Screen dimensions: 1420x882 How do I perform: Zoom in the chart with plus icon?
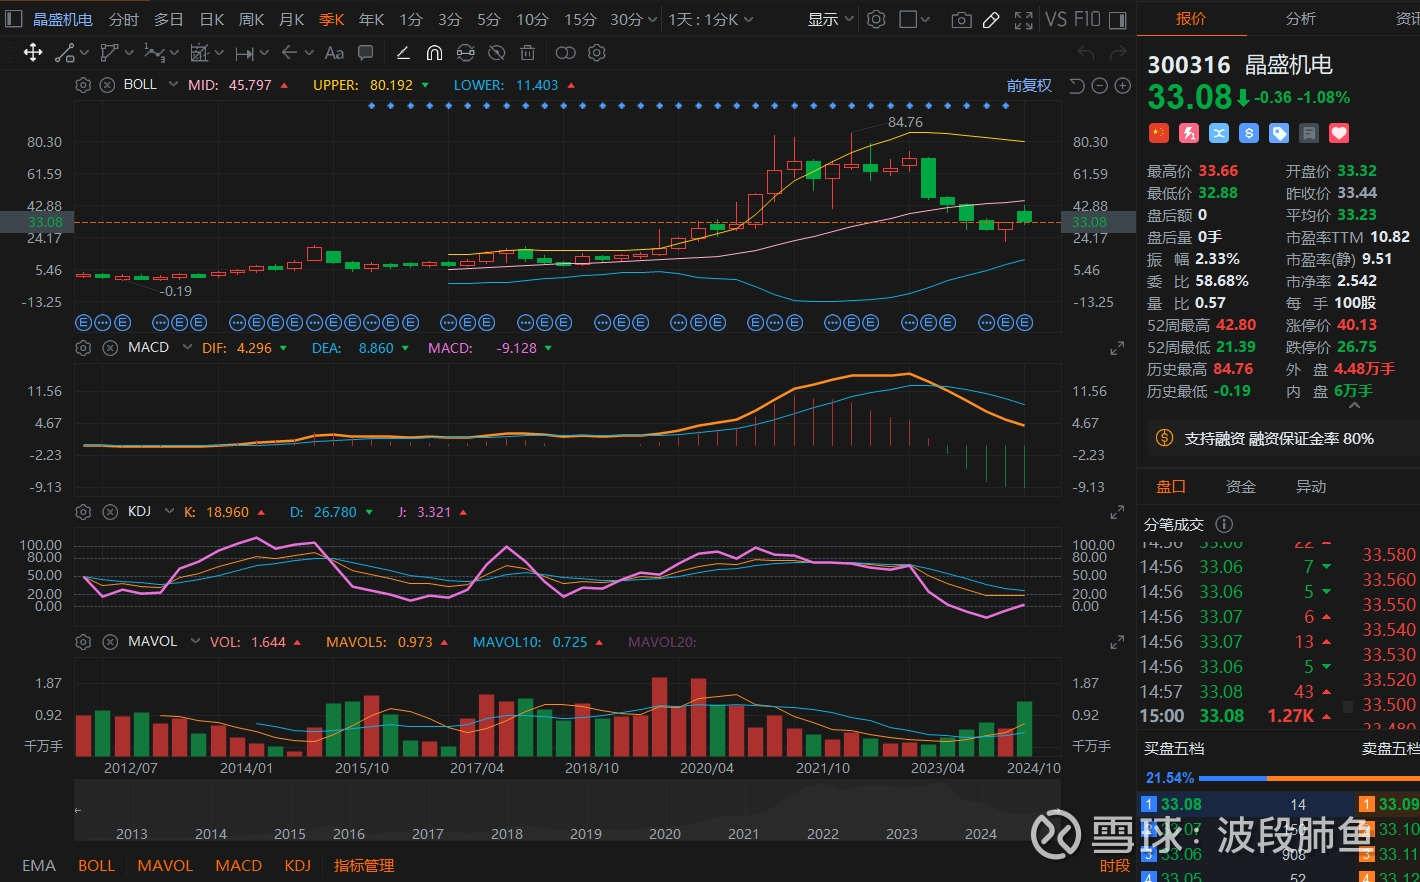point(1122,86)
